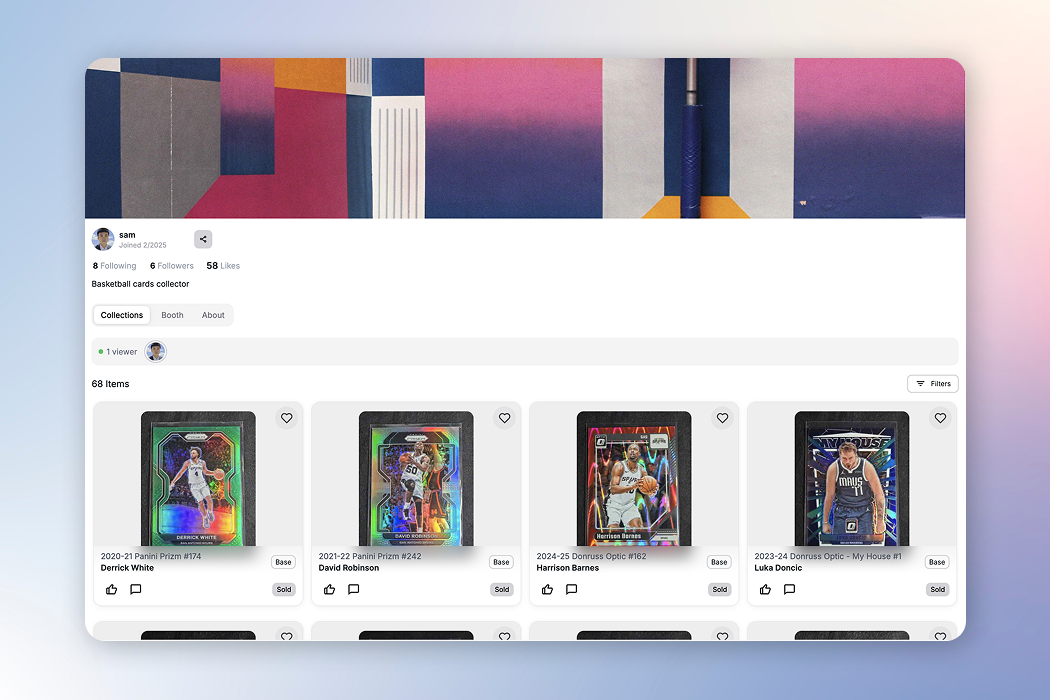Open the Harrison Barnes card thumbnail
The width and height of the screenshot is (1050, 700).
point(634,478)
